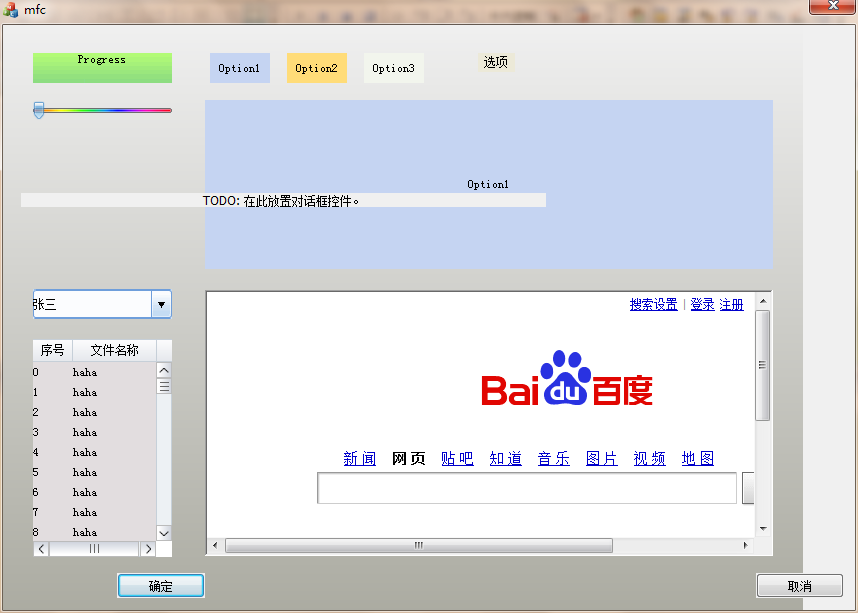Viewport: 858px width, 613px height.
Task: Click the TODO: 在此放置对话框控件 static text
Action: pos(281,201)
